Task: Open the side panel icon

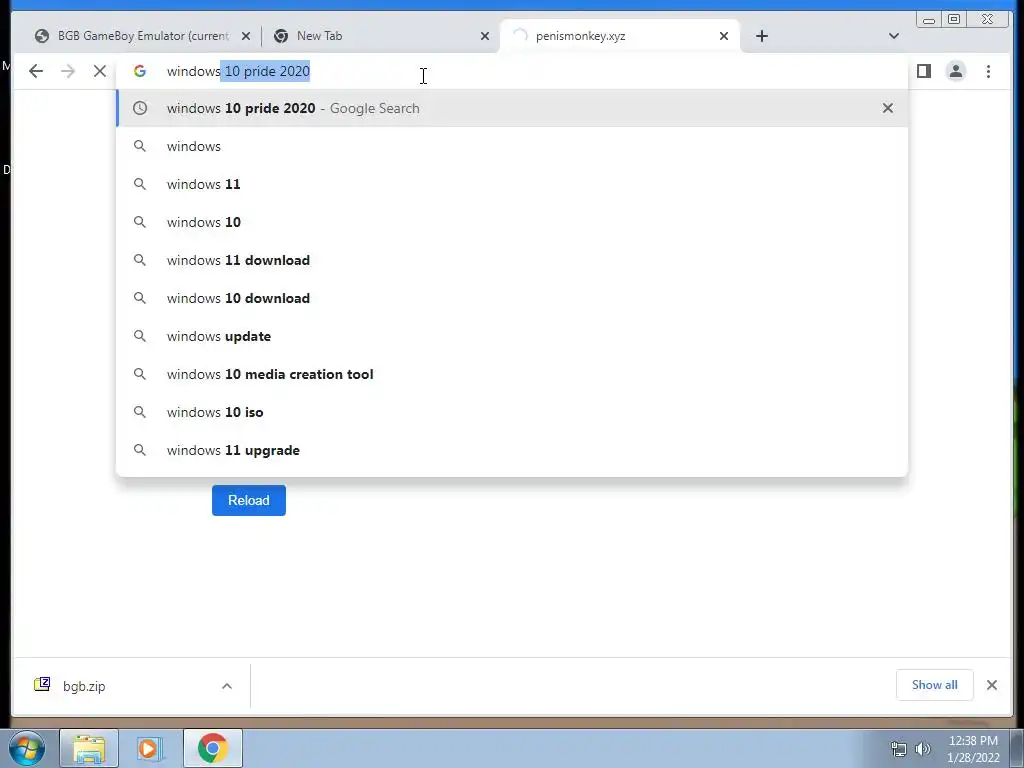Action: pos(923,71)
